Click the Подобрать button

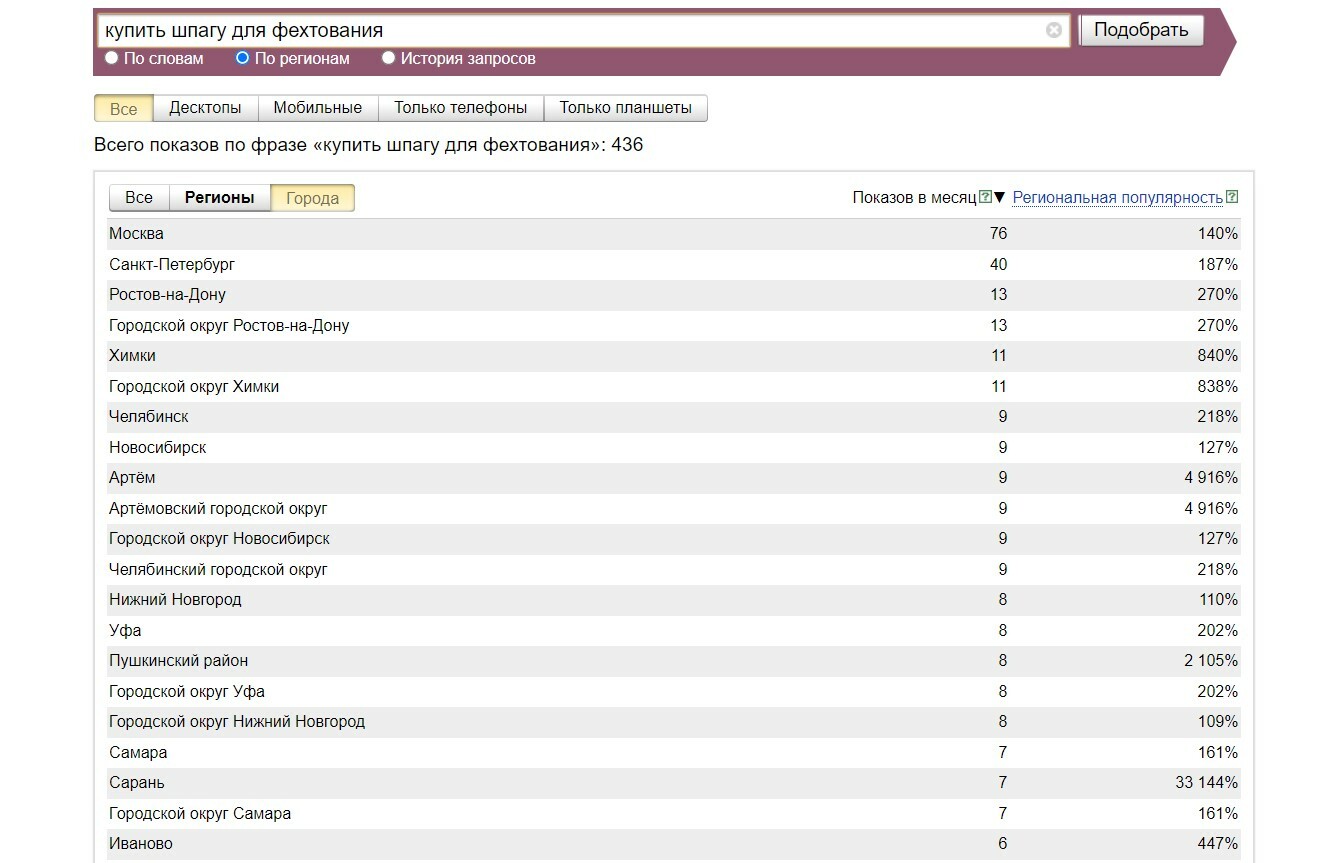click(1141, 30)
